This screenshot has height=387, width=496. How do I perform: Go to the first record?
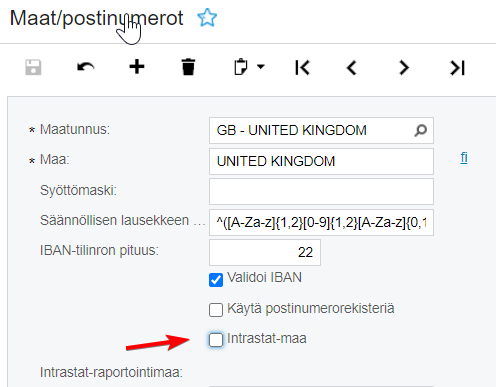pos(302,68)
